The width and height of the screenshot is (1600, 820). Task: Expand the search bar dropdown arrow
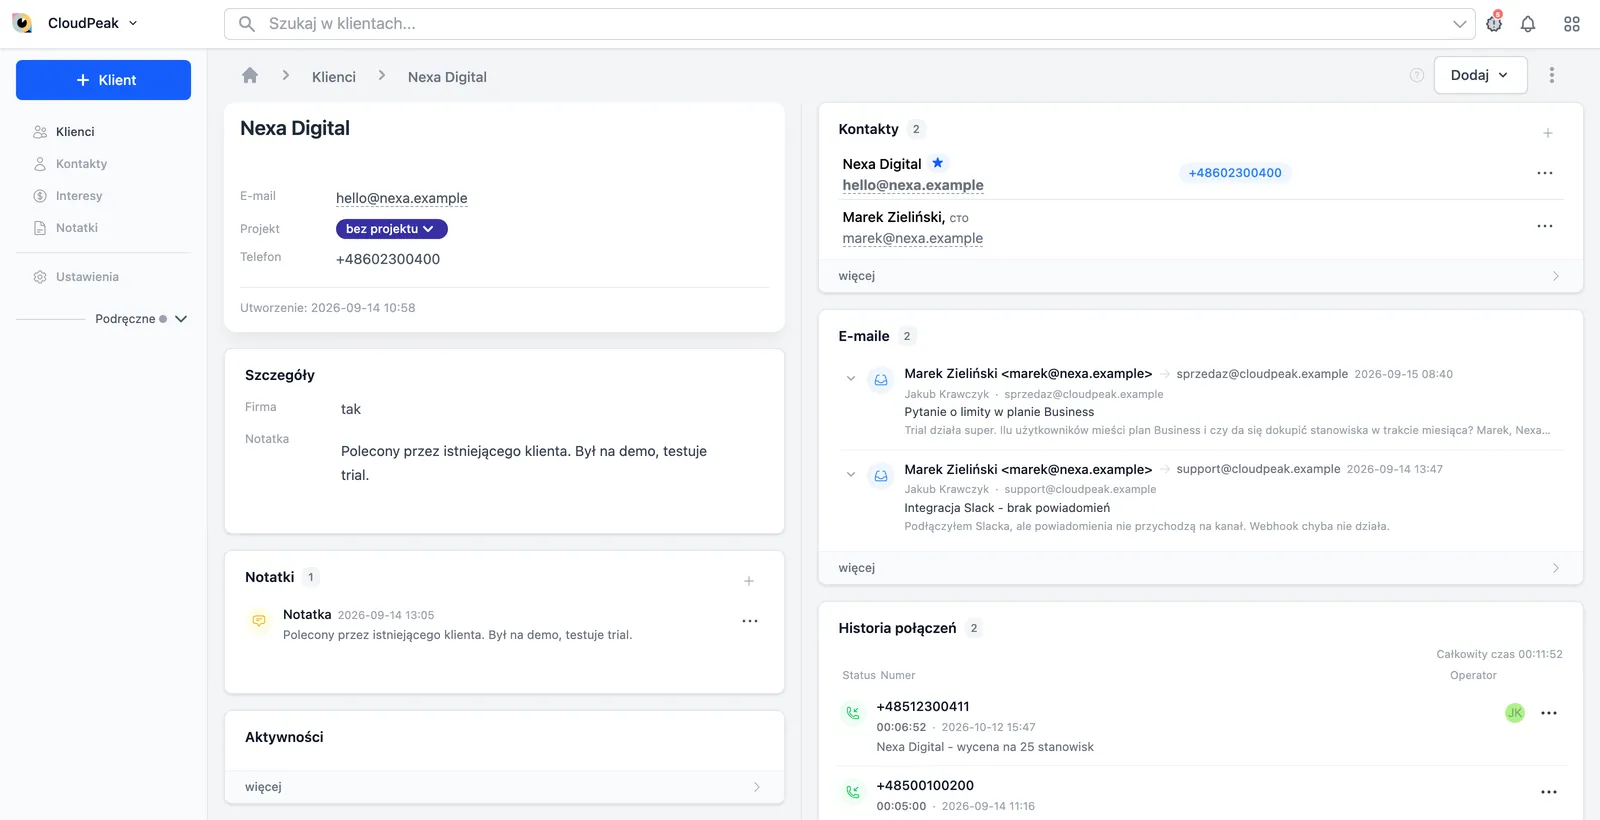[1460, 24]
